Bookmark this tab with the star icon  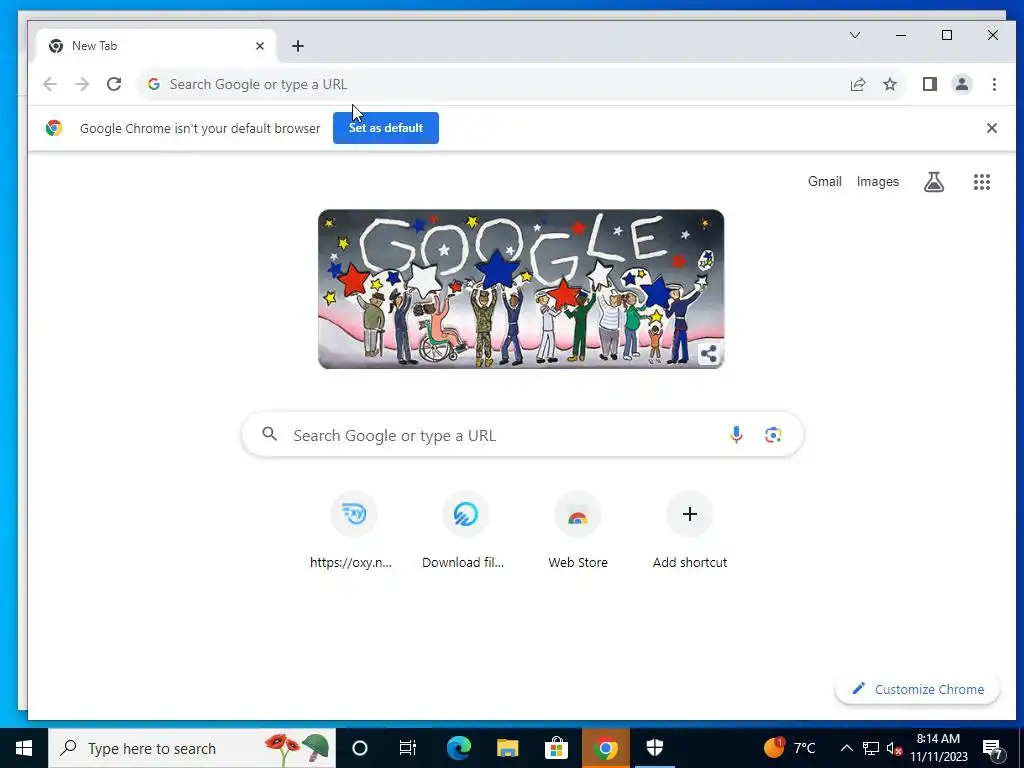point(890,84)
